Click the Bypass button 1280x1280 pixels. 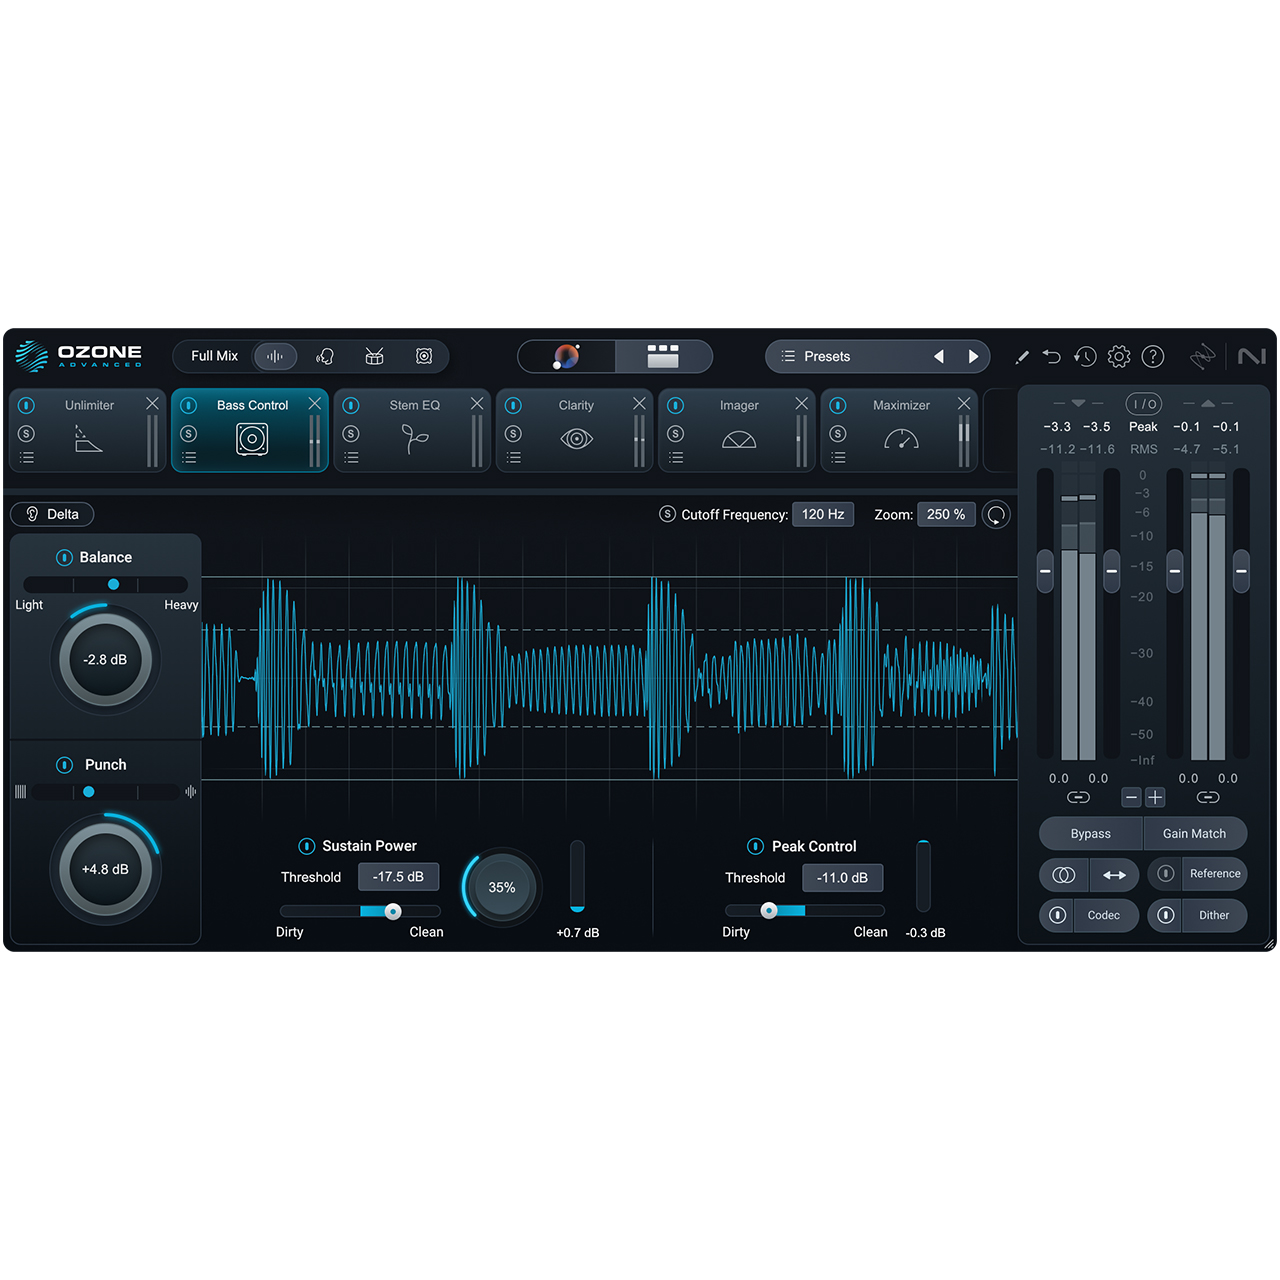pos(1090,833)
